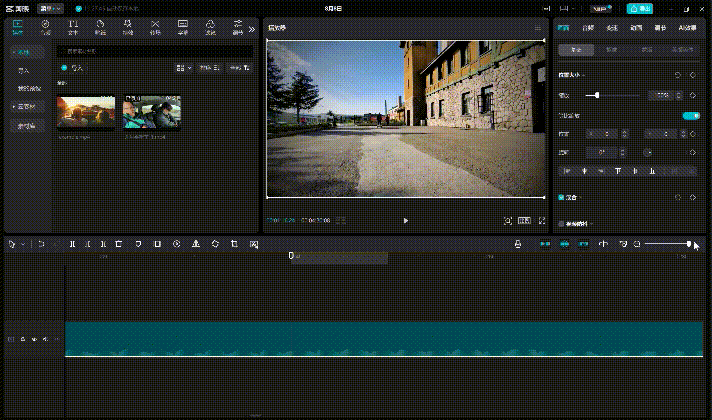Mute the main video track

point(43,340)
